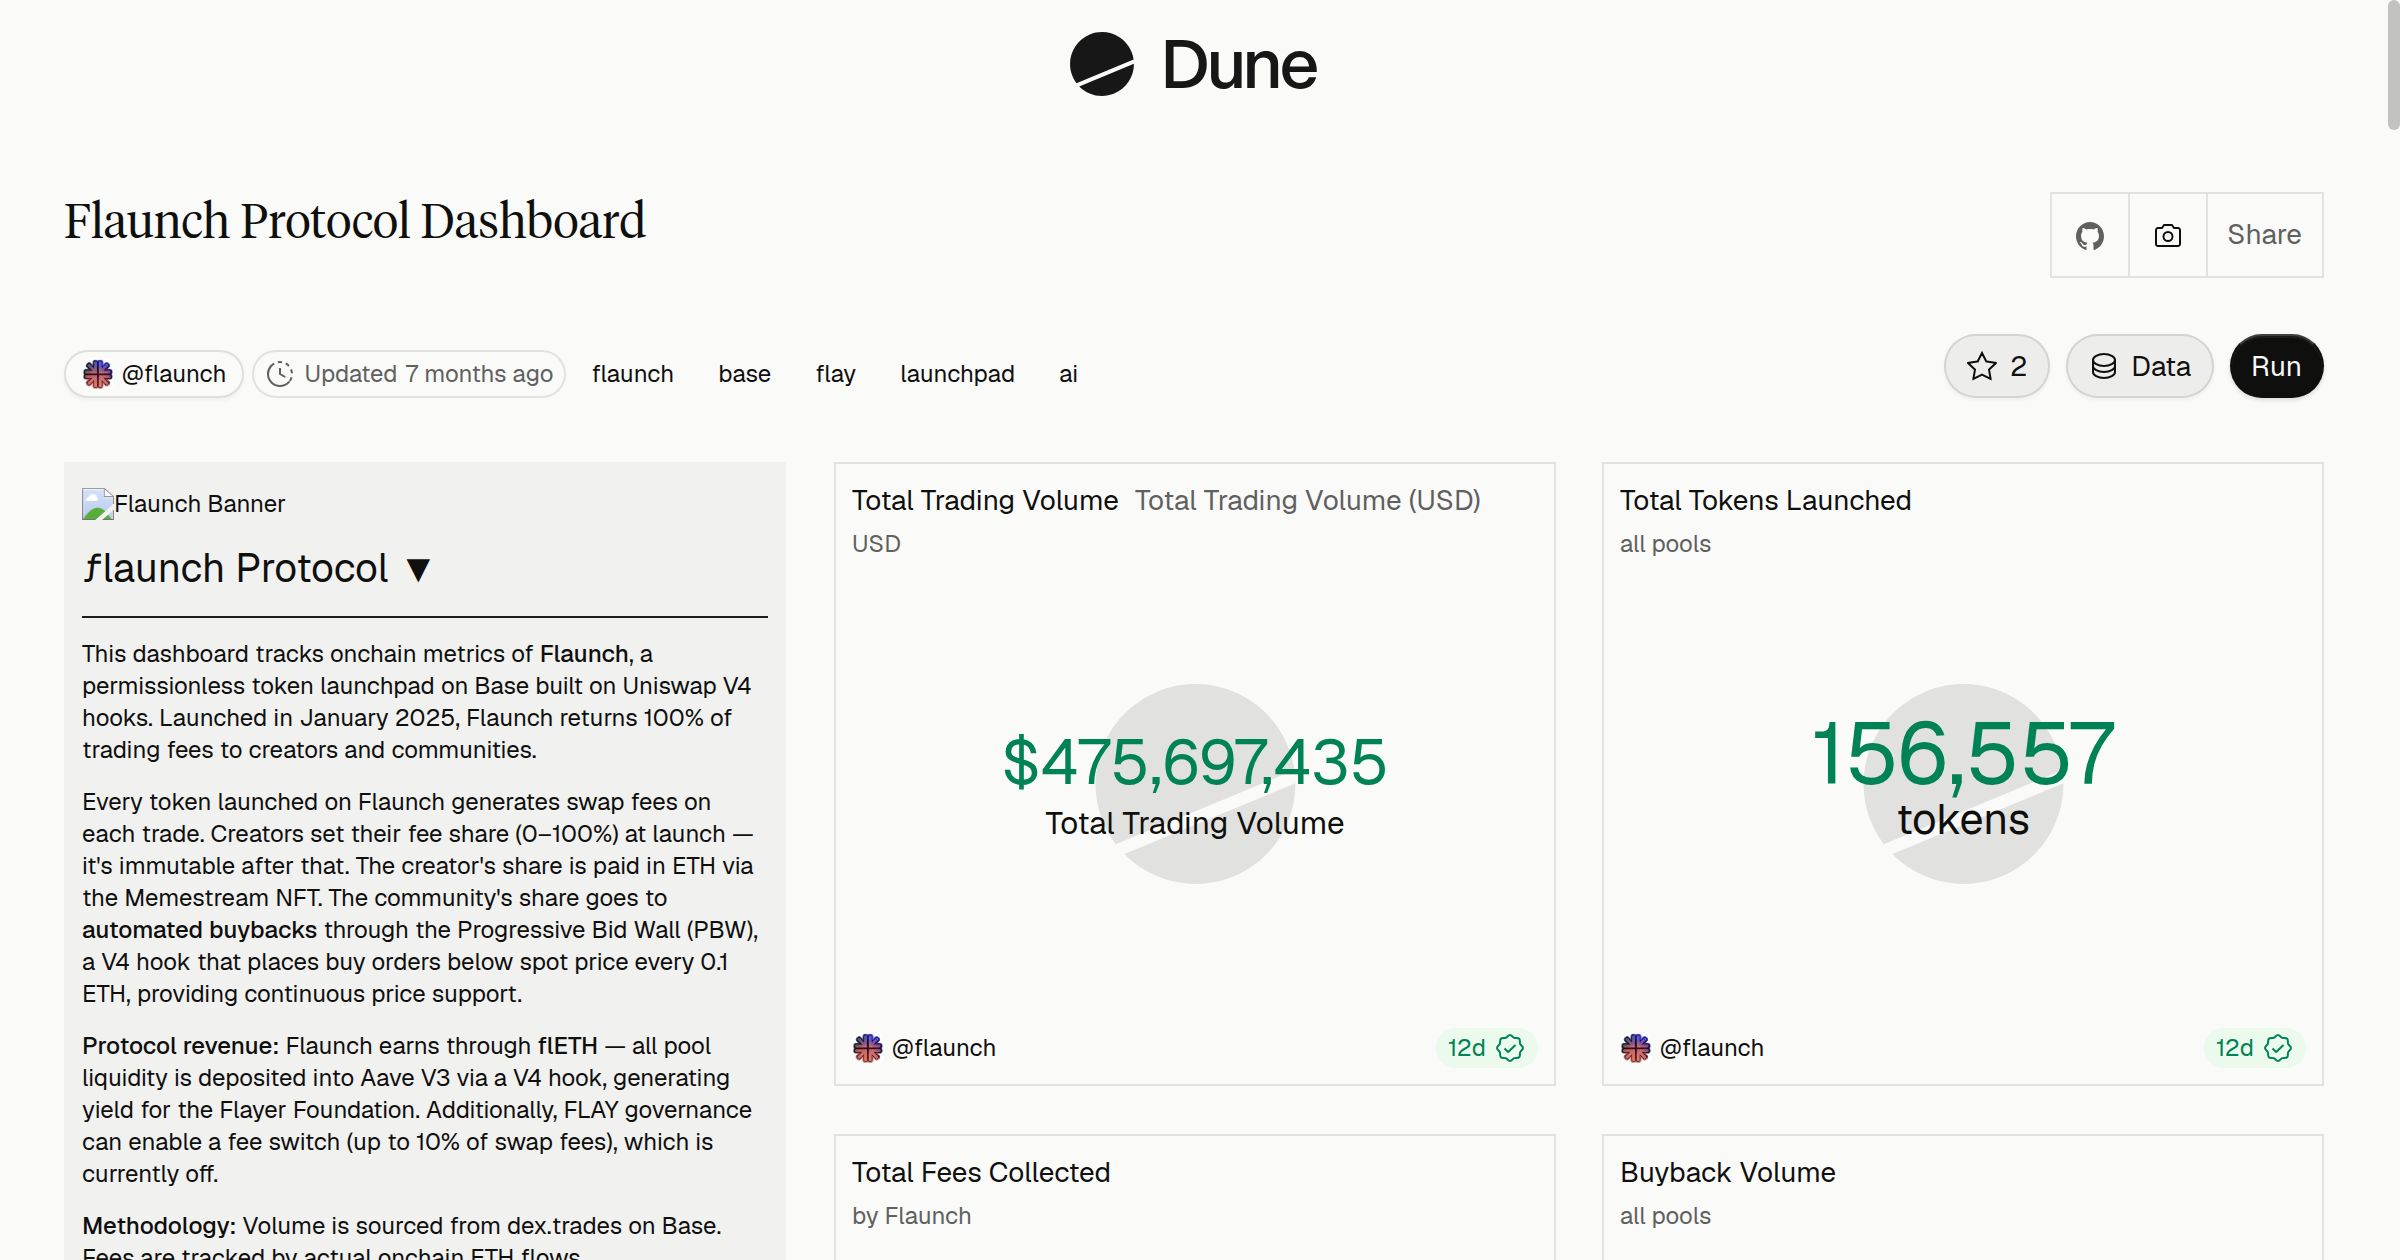2400x1260 pixels.
Task: Click the 'automated buybacks' bold text
Action: (x=199, y=930)
